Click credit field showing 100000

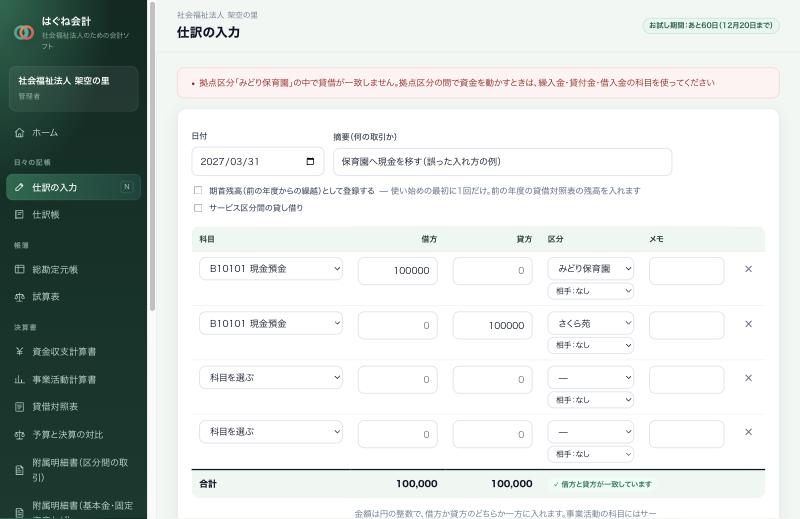click(x=493, y=326)
